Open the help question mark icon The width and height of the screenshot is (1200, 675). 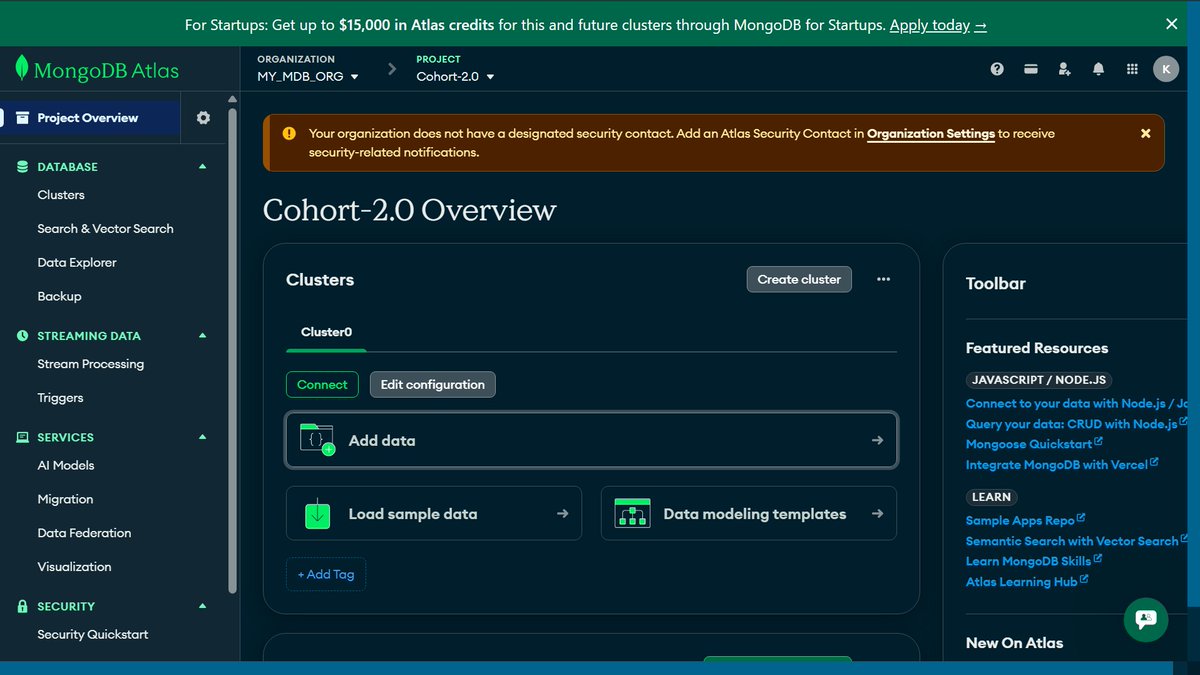[x=997, y=69]
